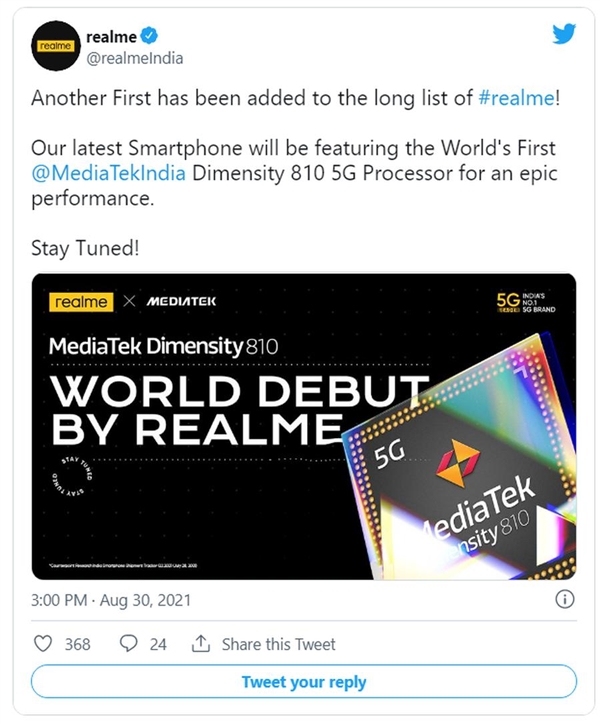Click the blue verified badge
Screen dimensions: 600x724
[x=147, y=37]
